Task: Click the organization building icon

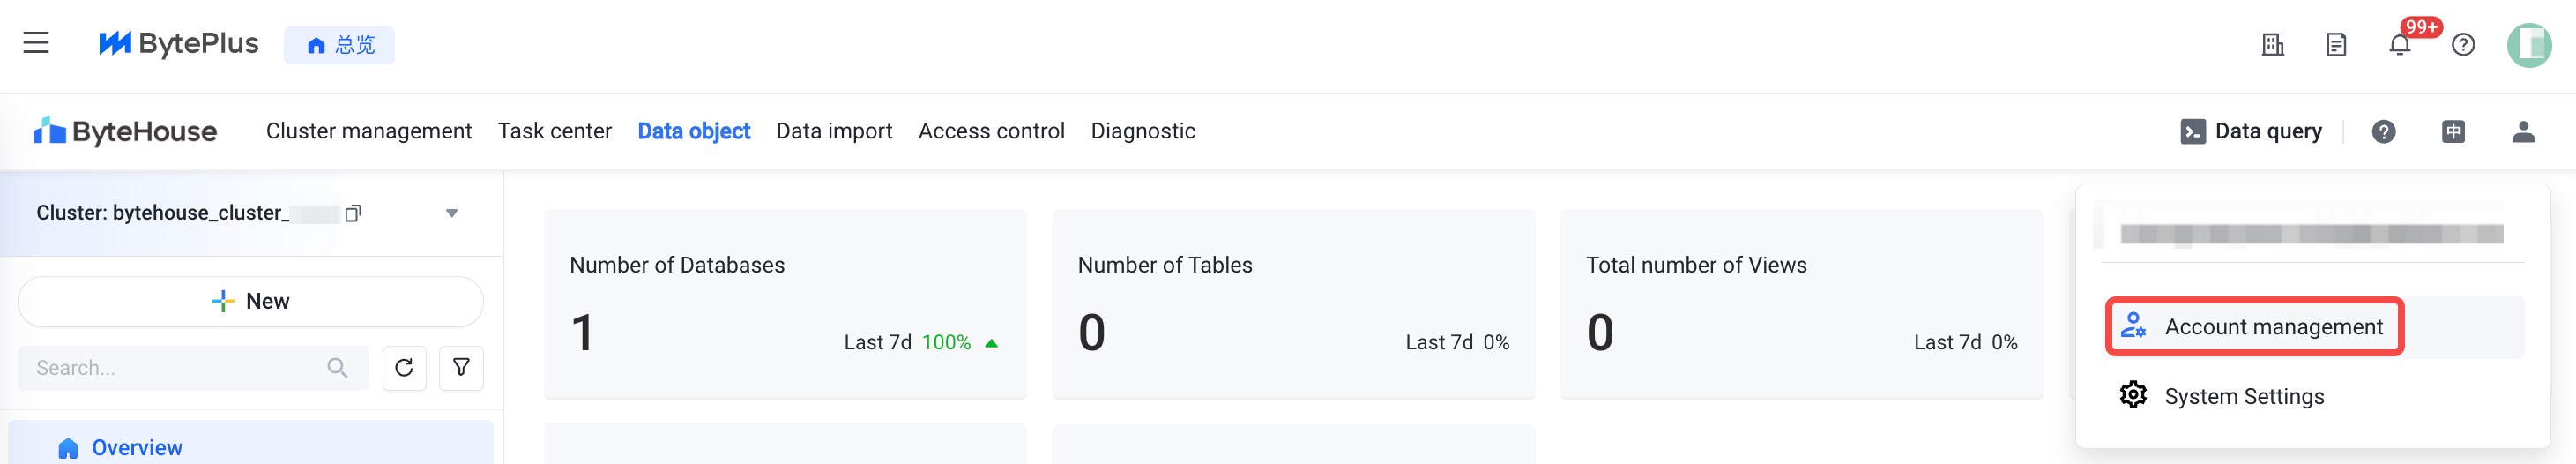Action: click(2272, 45)
